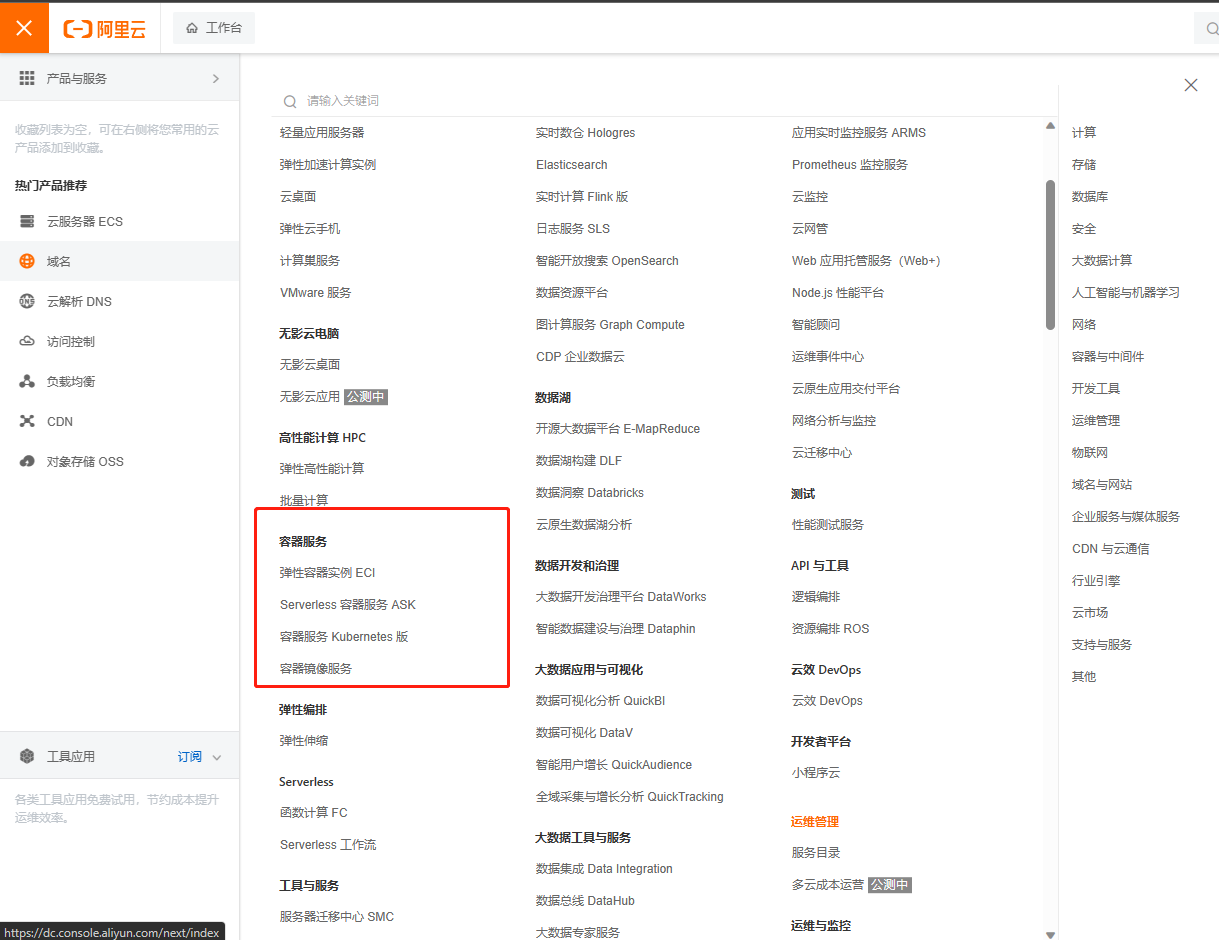This screenshot has height=940, width=1219.
Task: Click the product list scroll-down arrow
Action: (1050, 934)
